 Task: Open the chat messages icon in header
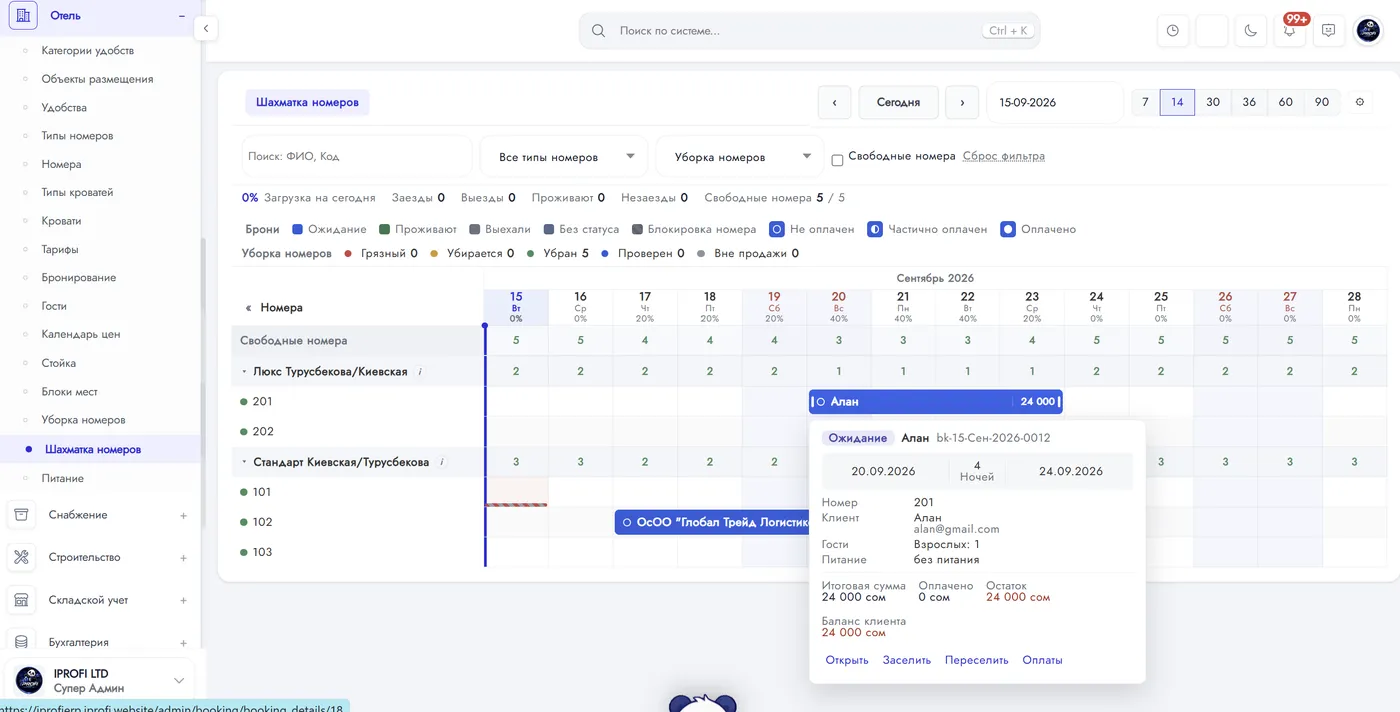pyautogui.click(x=1328, y=31)
